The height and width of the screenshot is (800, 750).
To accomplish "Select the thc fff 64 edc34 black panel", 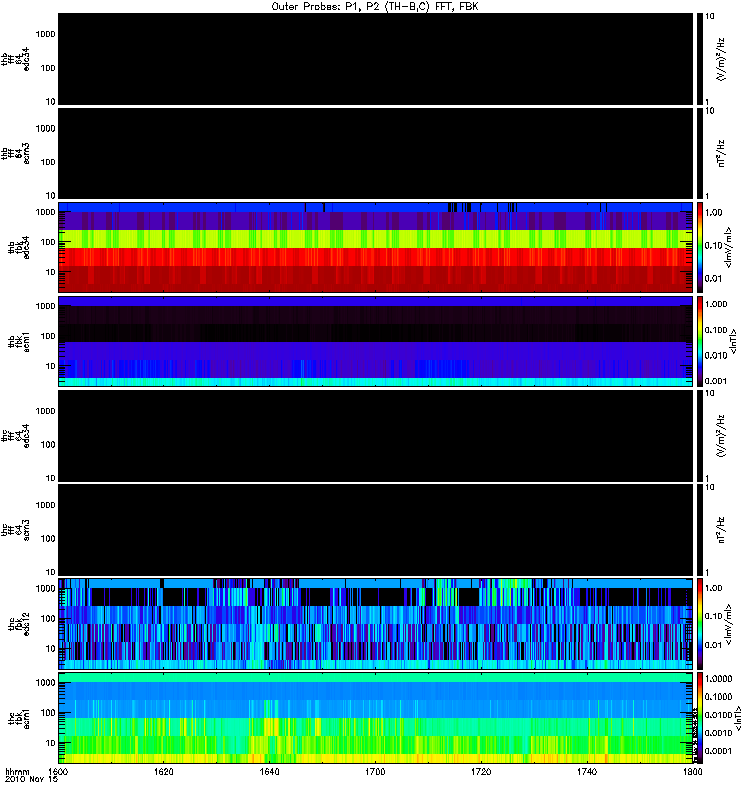I will click(375, 436).
